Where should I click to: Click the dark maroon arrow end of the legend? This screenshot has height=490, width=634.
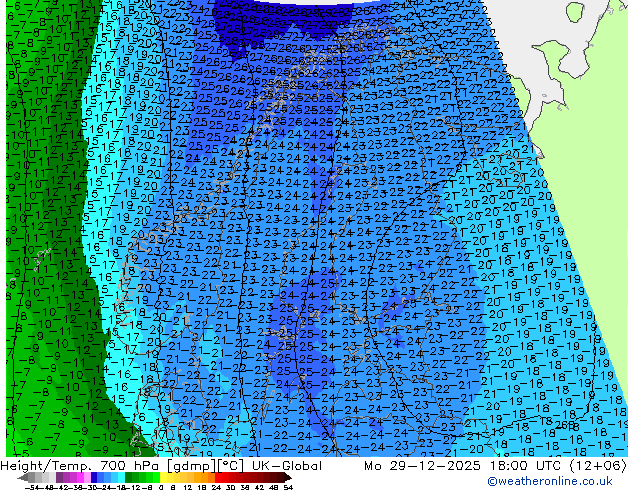(x=288, y=478)
